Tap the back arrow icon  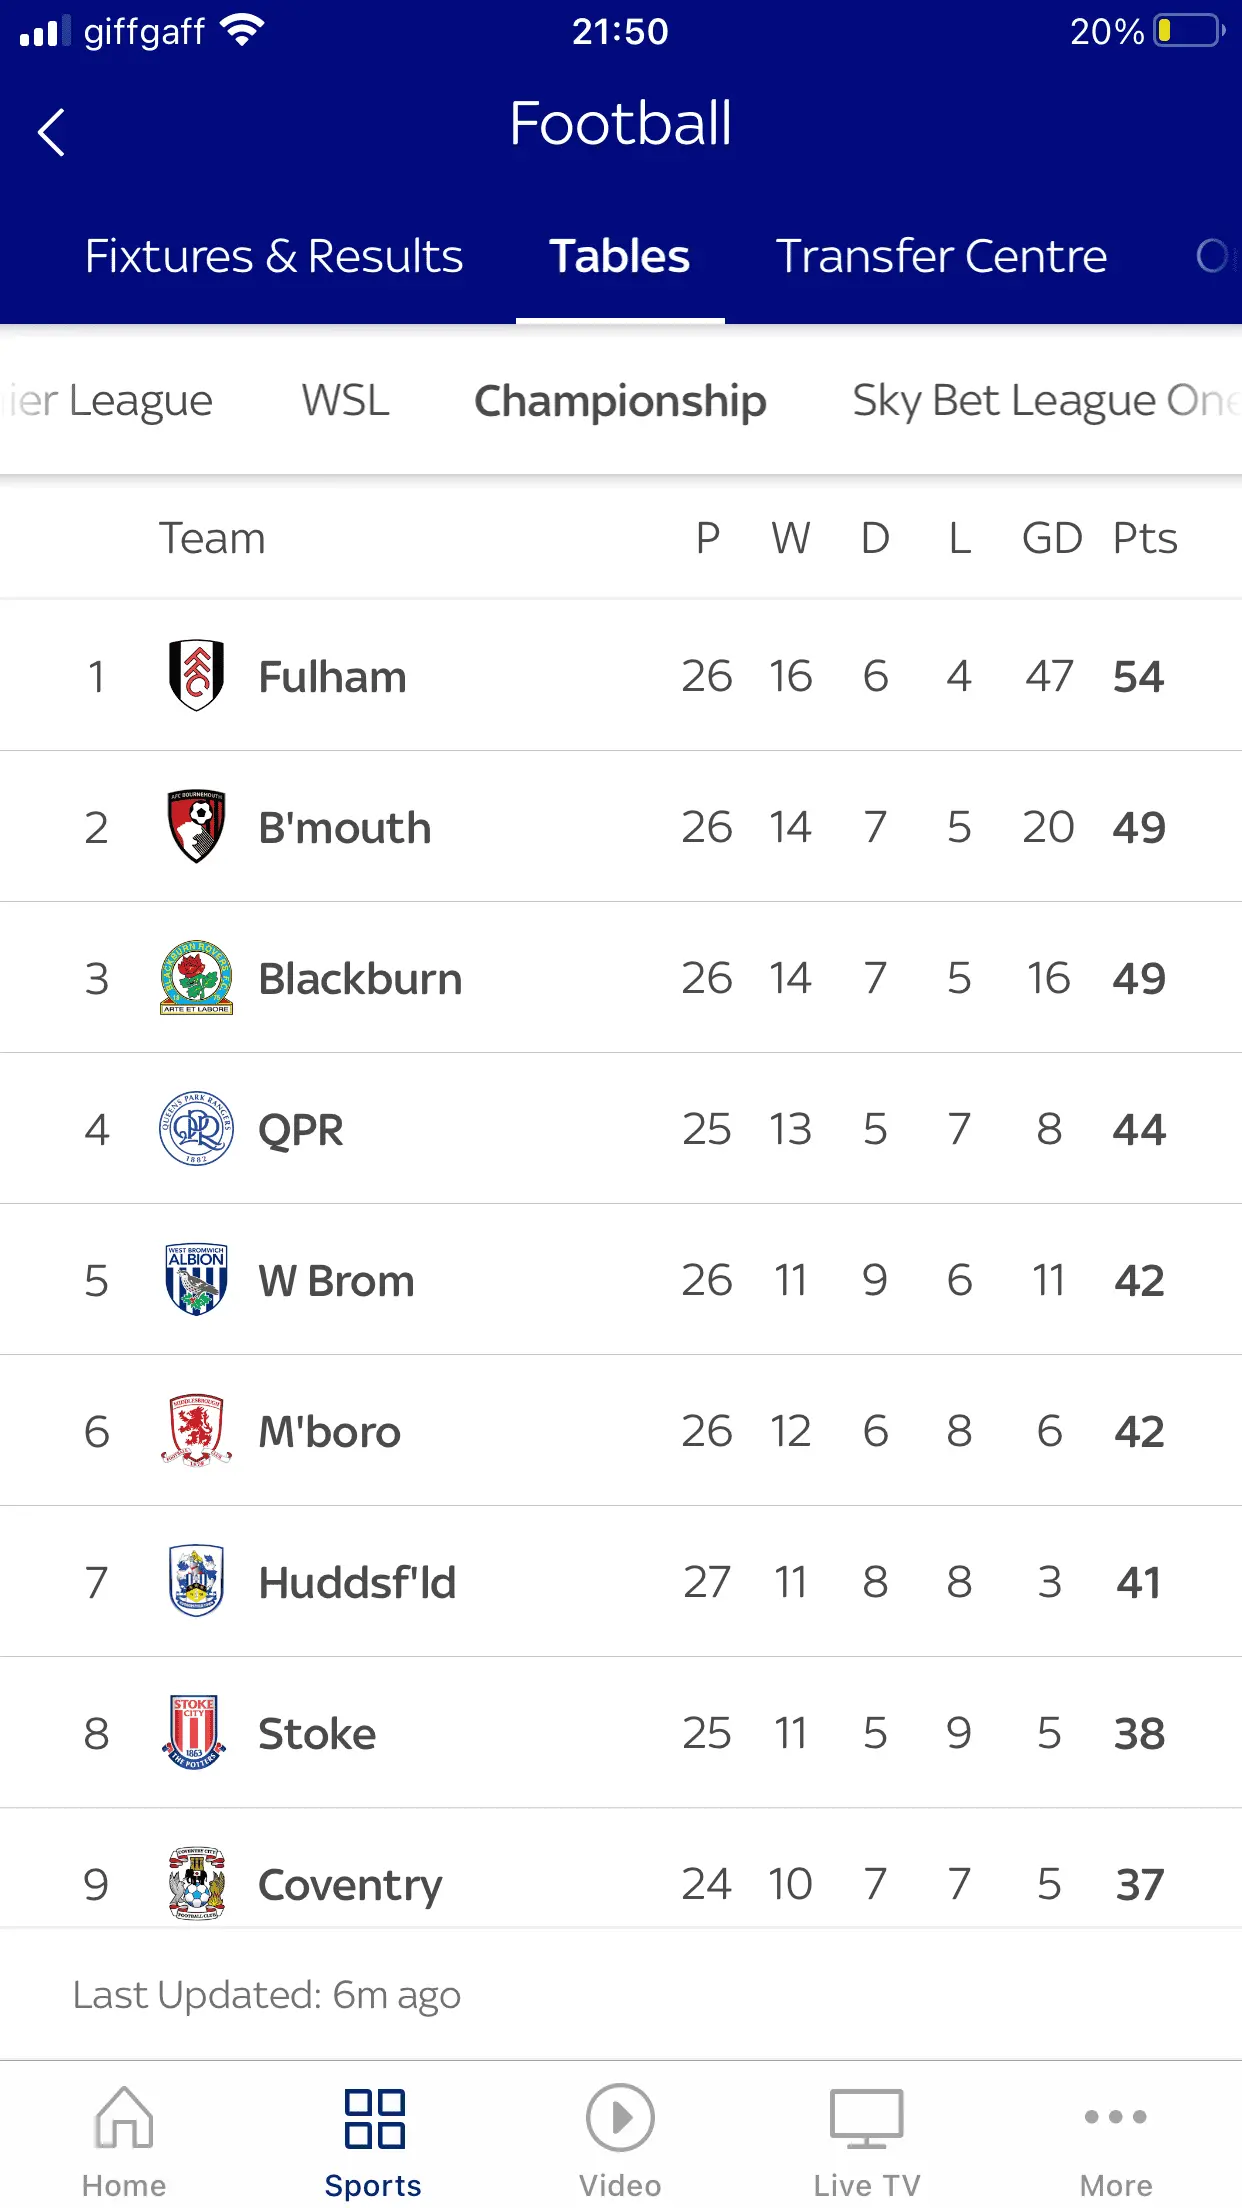(52, 132)
